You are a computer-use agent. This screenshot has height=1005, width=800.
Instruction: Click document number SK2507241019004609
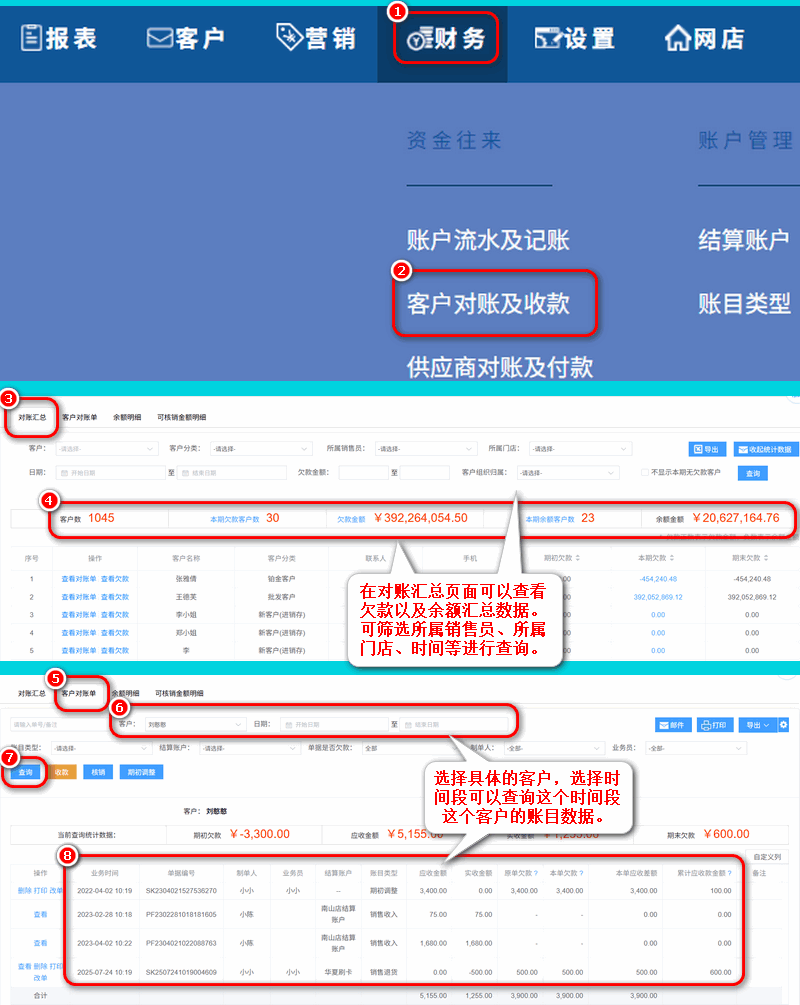pos(181,972)
